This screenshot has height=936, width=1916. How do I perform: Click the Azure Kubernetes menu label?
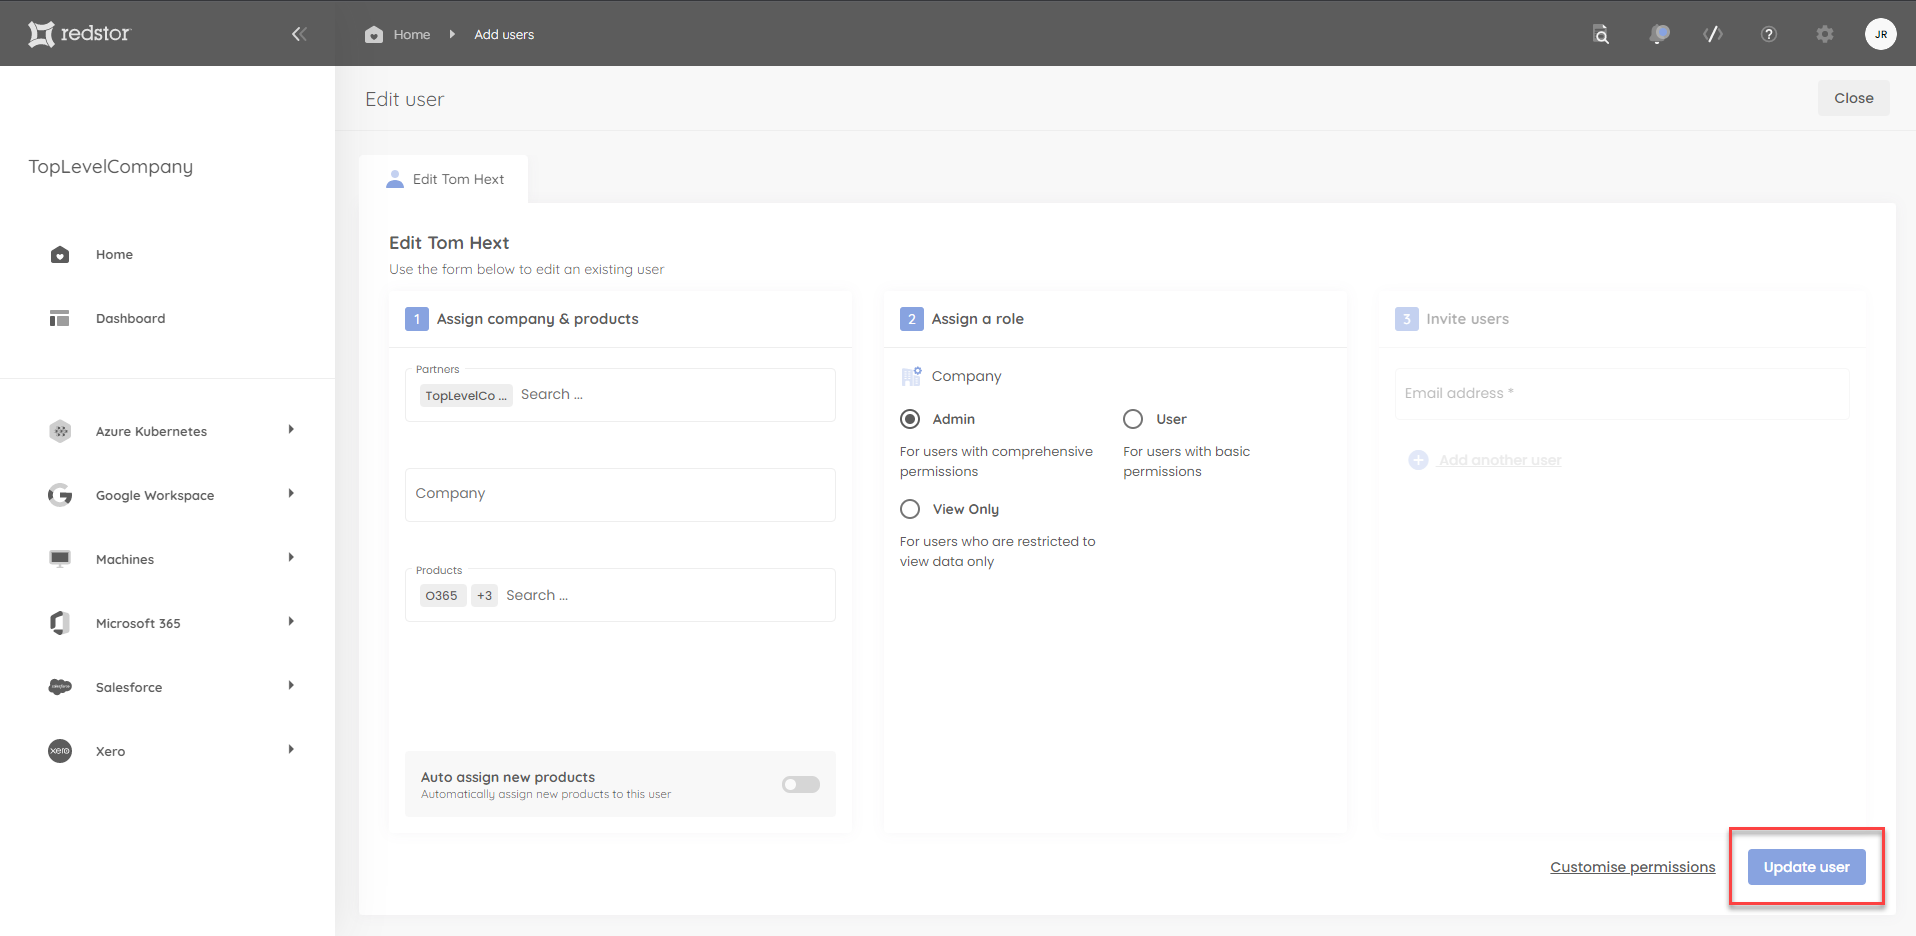(x=151, y=431)
